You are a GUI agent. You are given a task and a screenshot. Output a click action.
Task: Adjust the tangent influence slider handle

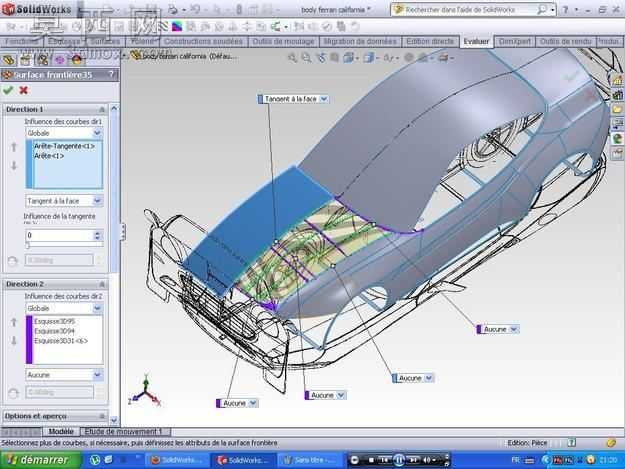click(28, 246)
